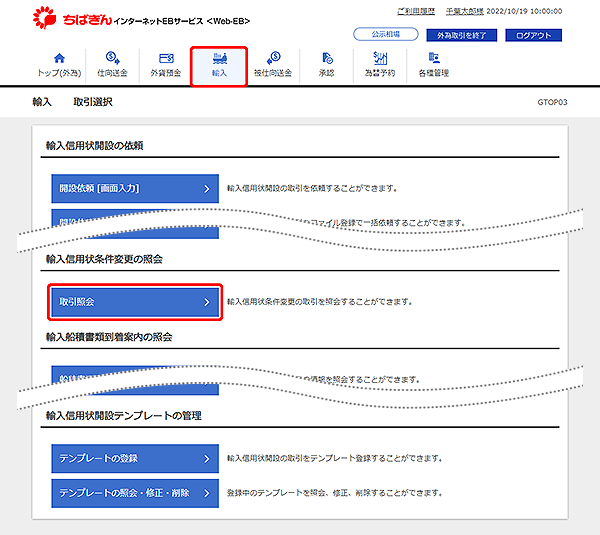The width and height of the screenshot is (600, 535).
Task: Click the GTOP03 screen code
Action: [x=552, y=102]
